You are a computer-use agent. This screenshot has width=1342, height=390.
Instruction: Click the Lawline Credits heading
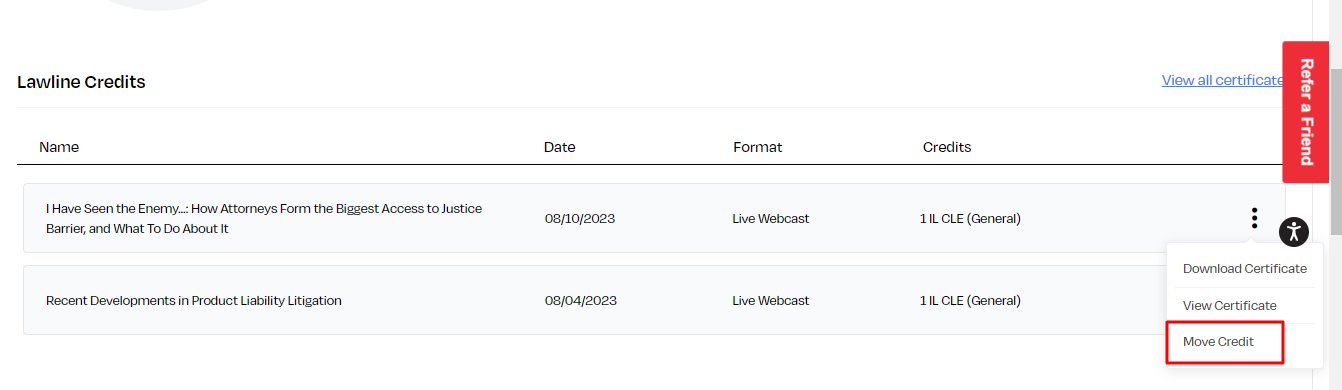tap(81, 82)
